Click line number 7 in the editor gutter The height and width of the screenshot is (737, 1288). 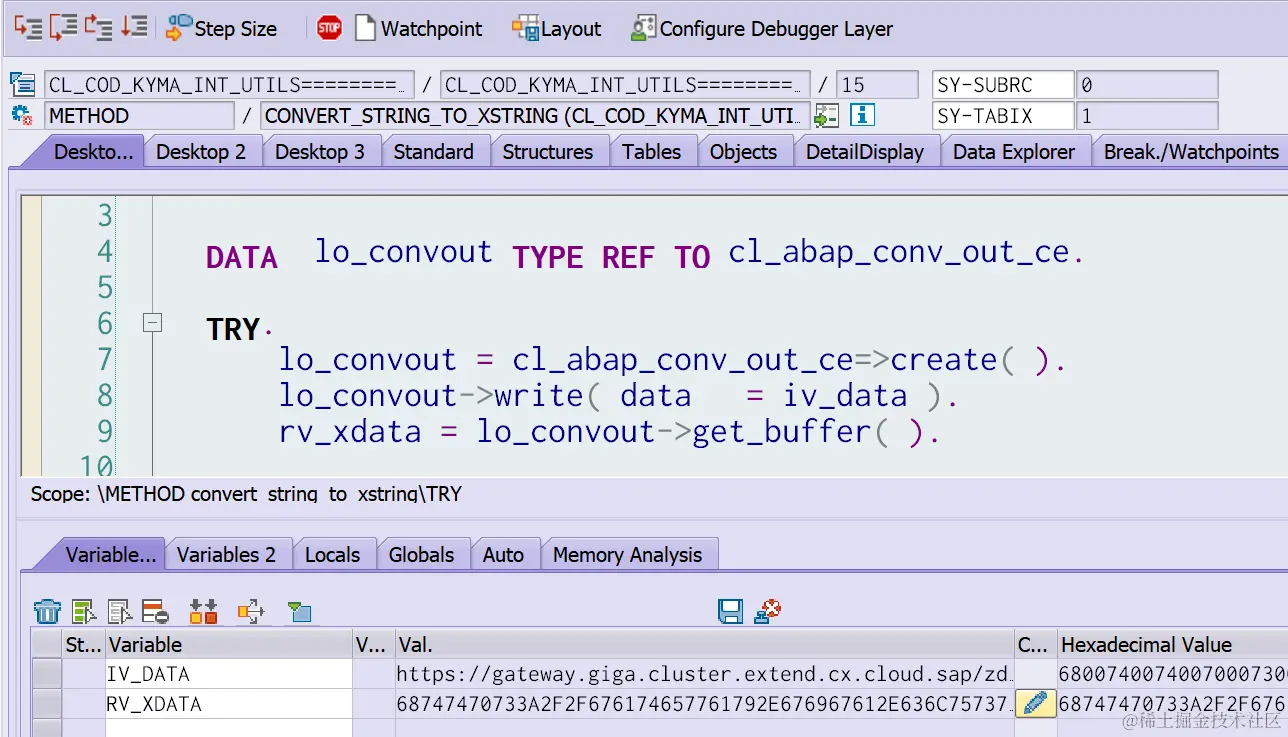click(104, 359)
